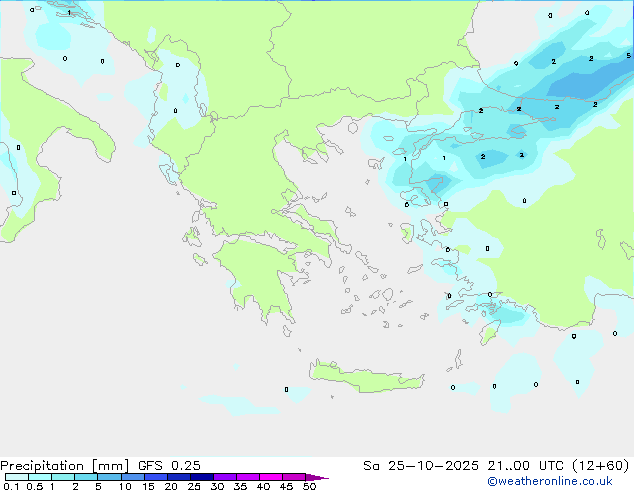Click the over-50 mm arrow legend tip
The image size is (634, 490).
pos(317,477)
